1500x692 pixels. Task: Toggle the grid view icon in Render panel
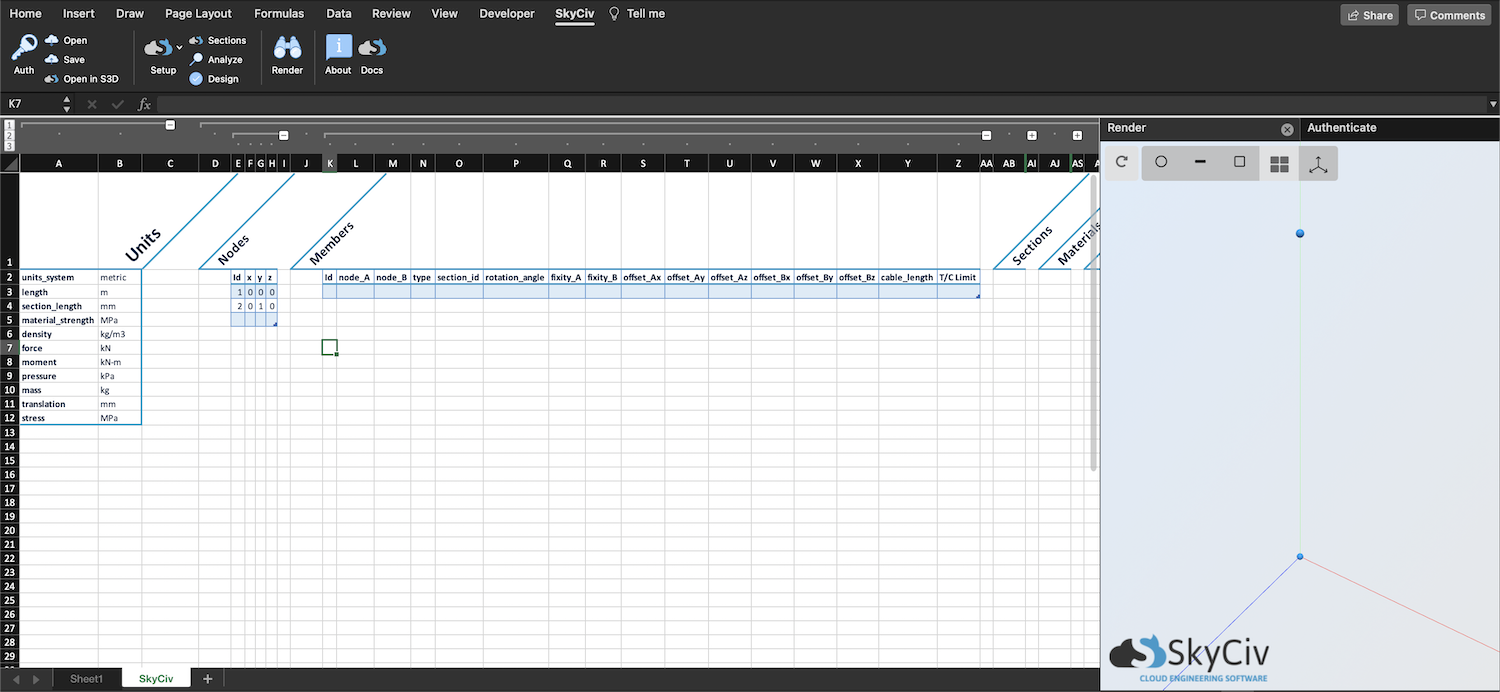point(1278,163)
